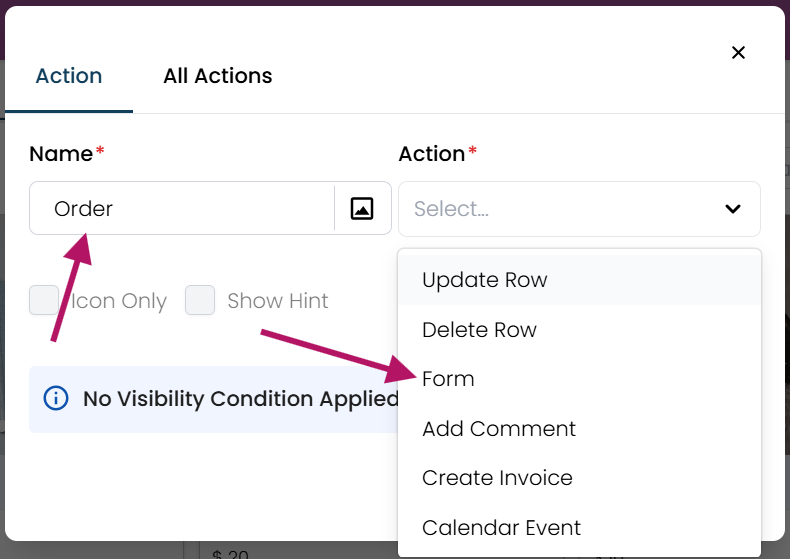Select the Action tab
Image resolution: width=790 pixels, height=559 pixels.
pyautogui.click(x=68, y=76)
